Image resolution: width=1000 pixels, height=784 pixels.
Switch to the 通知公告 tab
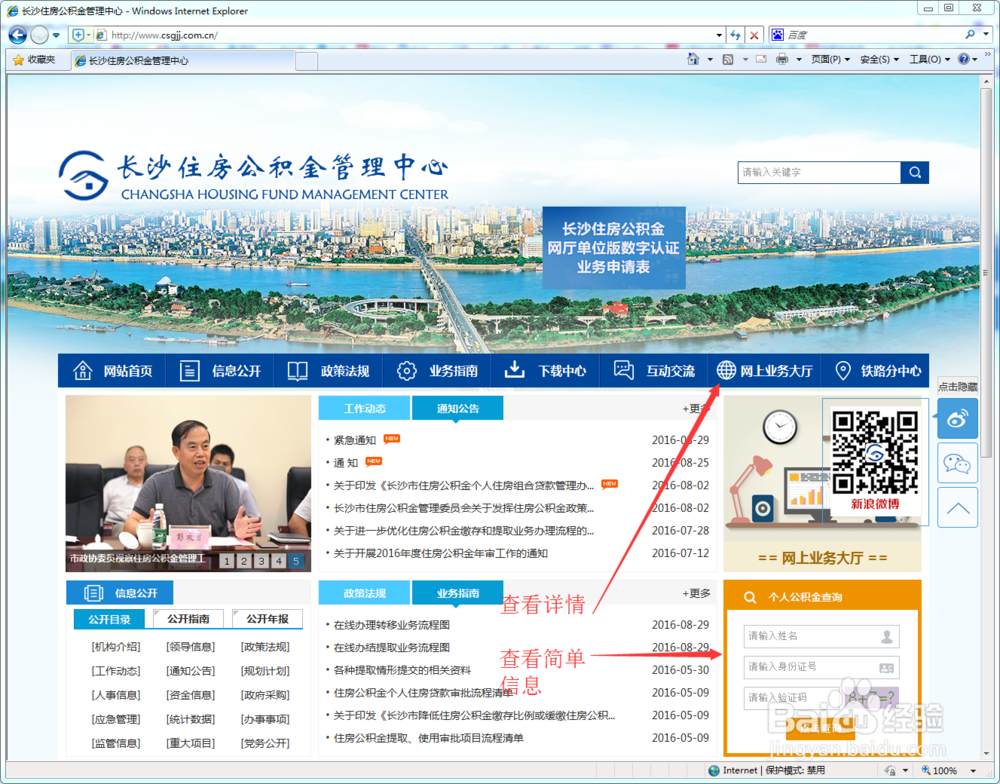click(457, 408)
